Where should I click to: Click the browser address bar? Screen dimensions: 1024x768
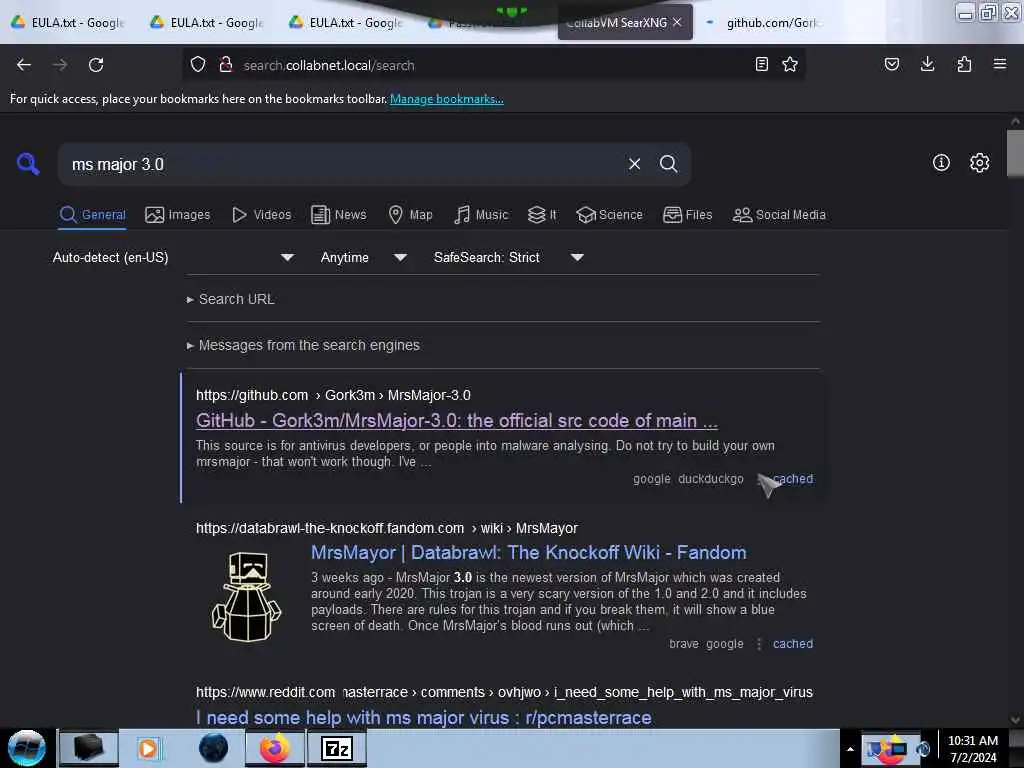pos(493,65)
